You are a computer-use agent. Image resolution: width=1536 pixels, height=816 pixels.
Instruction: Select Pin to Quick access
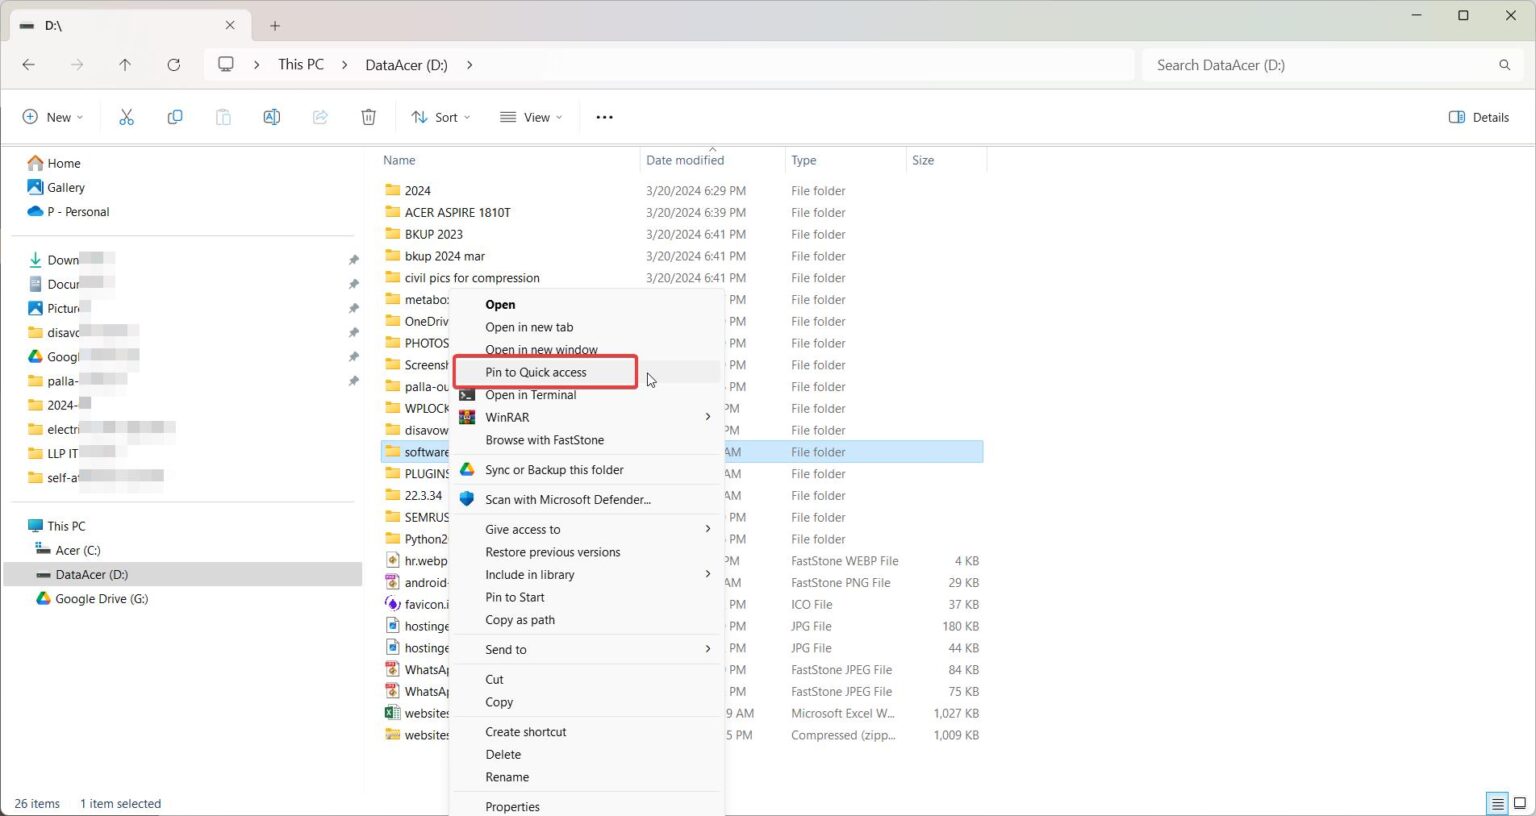coord(535,372)
